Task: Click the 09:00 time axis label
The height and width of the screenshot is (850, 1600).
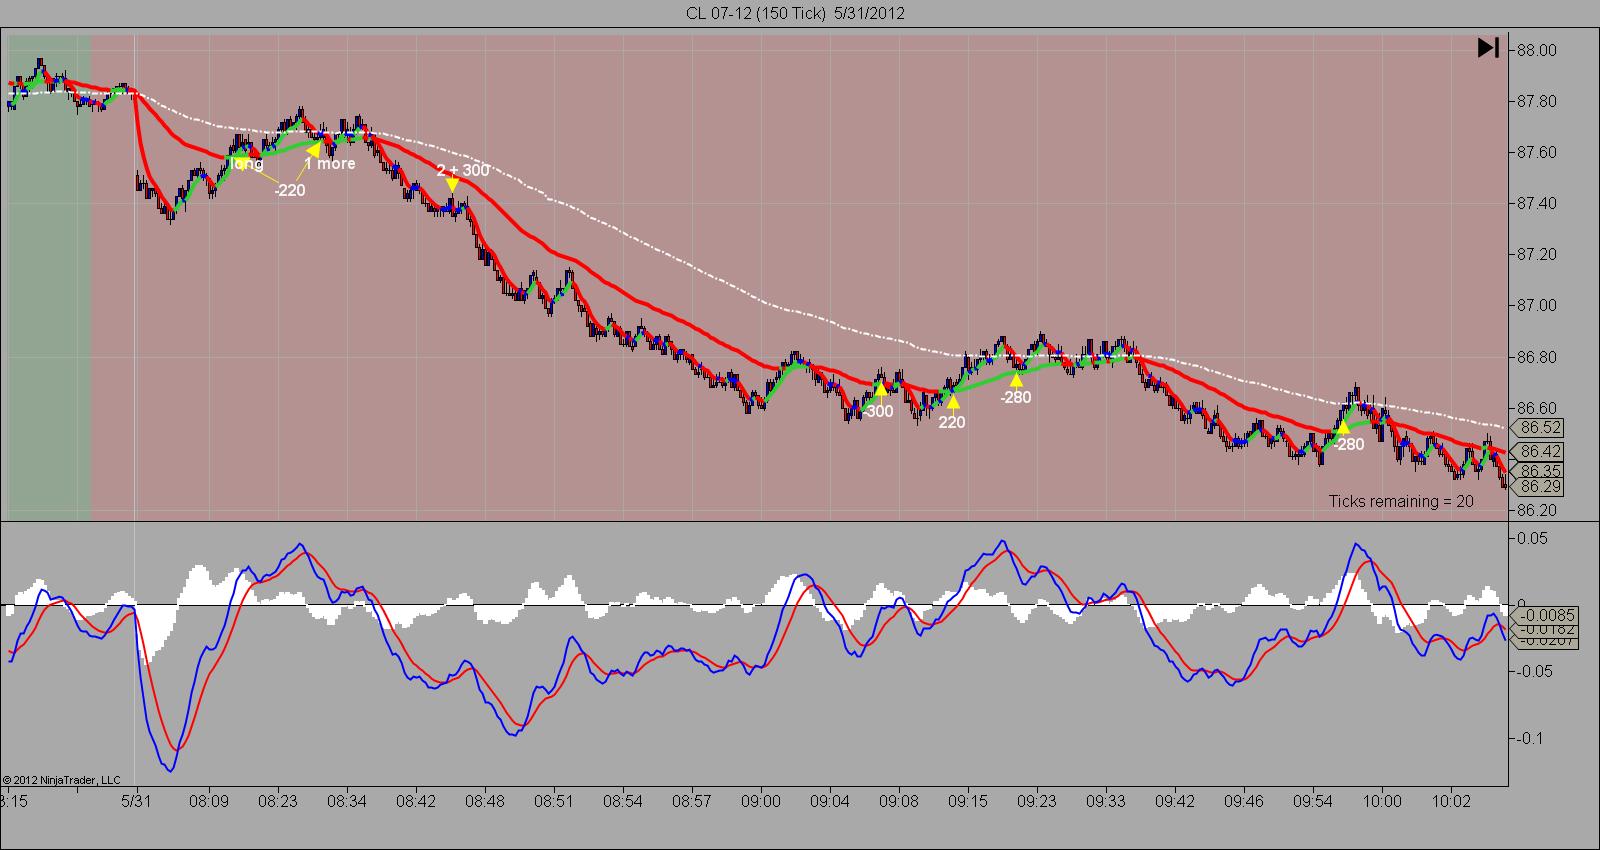Action: click(761, 801)
